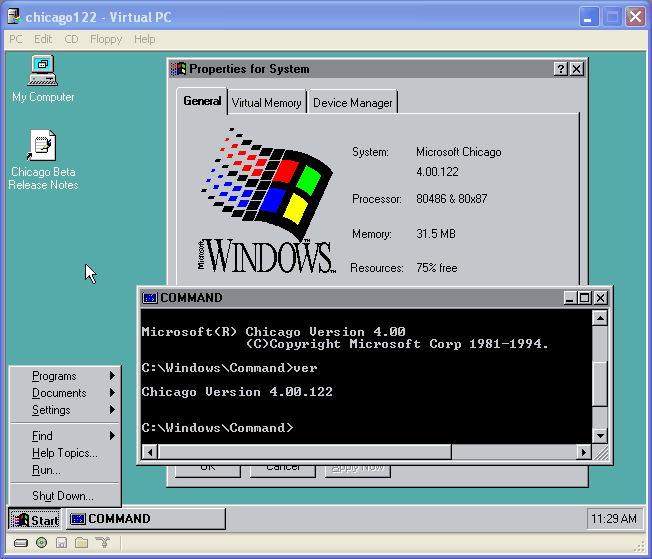Switch to the Virtual Memory tab
The height and width of the screenshot is (559, 652).
(267, 102)
